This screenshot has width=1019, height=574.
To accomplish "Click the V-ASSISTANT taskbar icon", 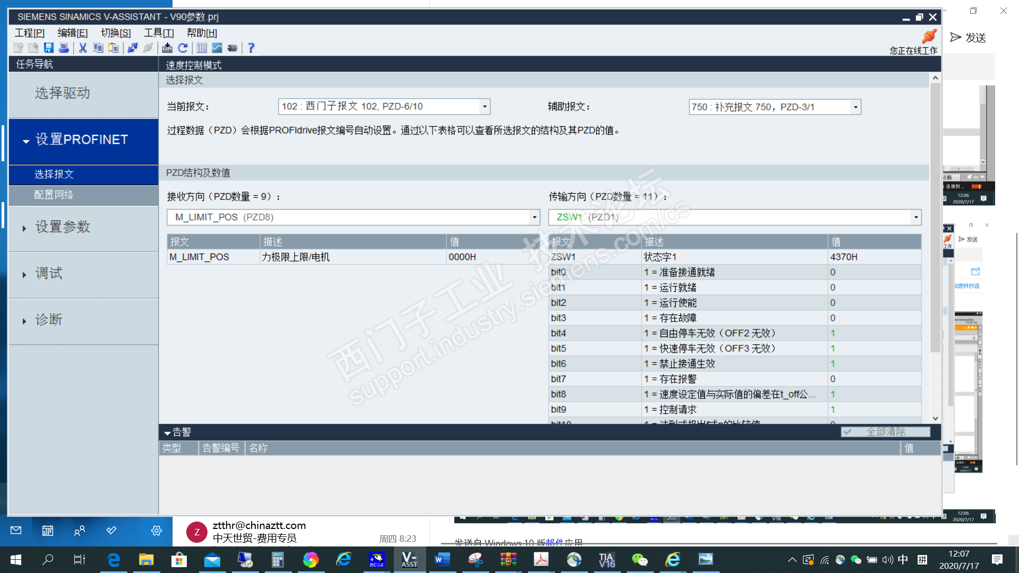I will click(409, 559).
